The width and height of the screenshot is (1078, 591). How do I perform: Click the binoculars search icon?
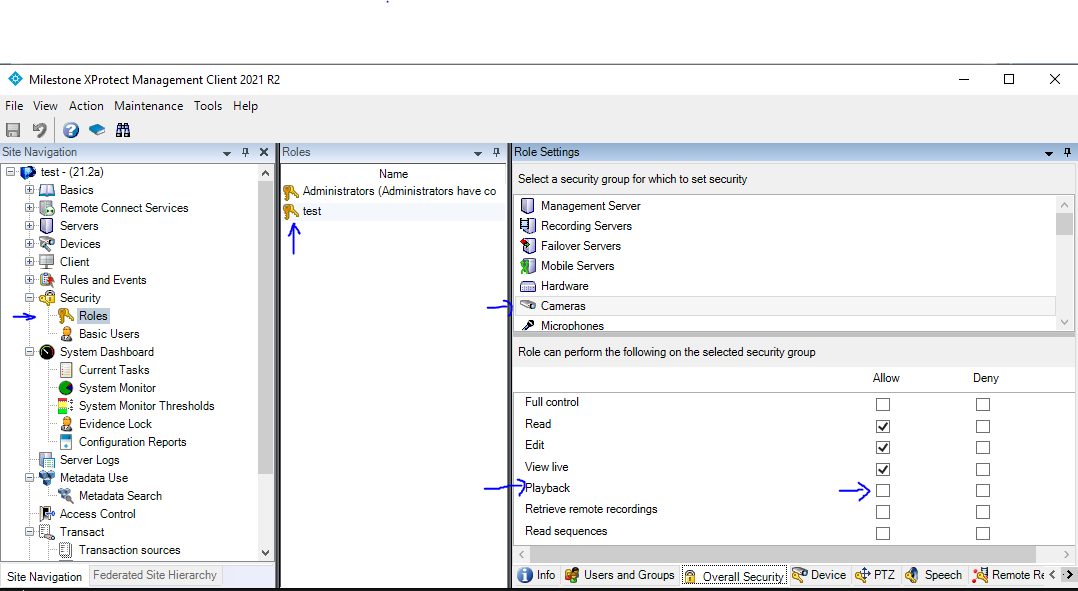coord(123,130)
